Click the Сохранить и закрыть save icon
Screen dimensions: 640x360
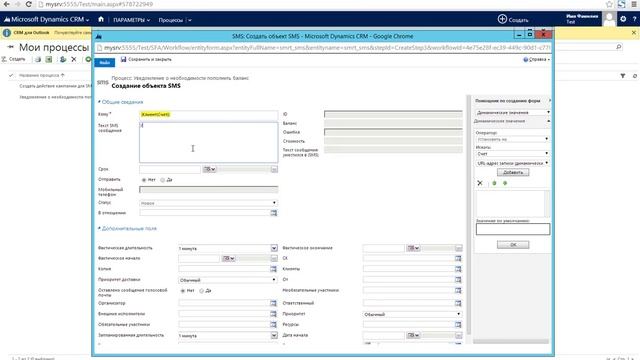[123, 60]
